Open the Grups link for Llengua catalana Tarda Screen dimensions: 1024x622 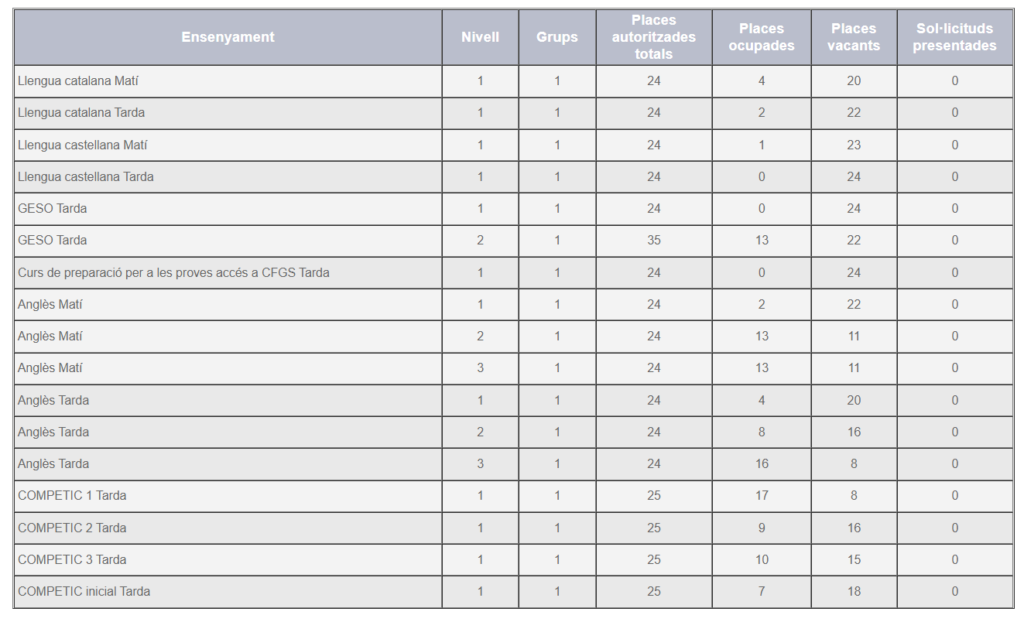click(x=557, y=113)
